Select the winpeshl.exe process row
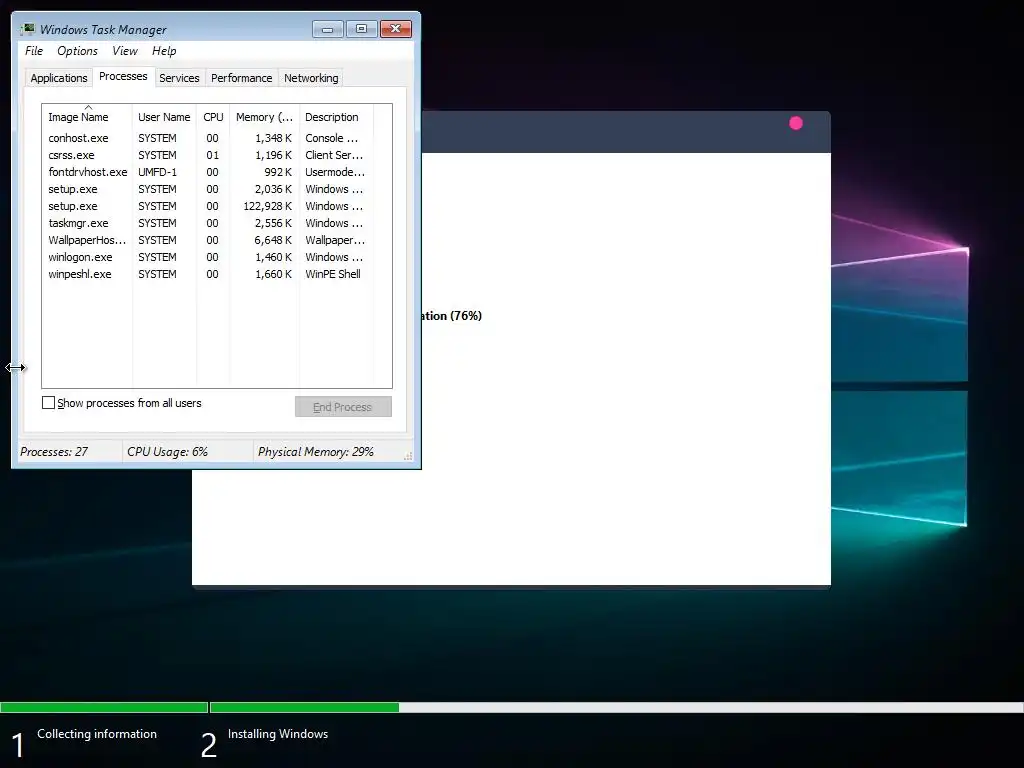The width and height of the screenshot is (1024, 768). (x=208, y=274)
